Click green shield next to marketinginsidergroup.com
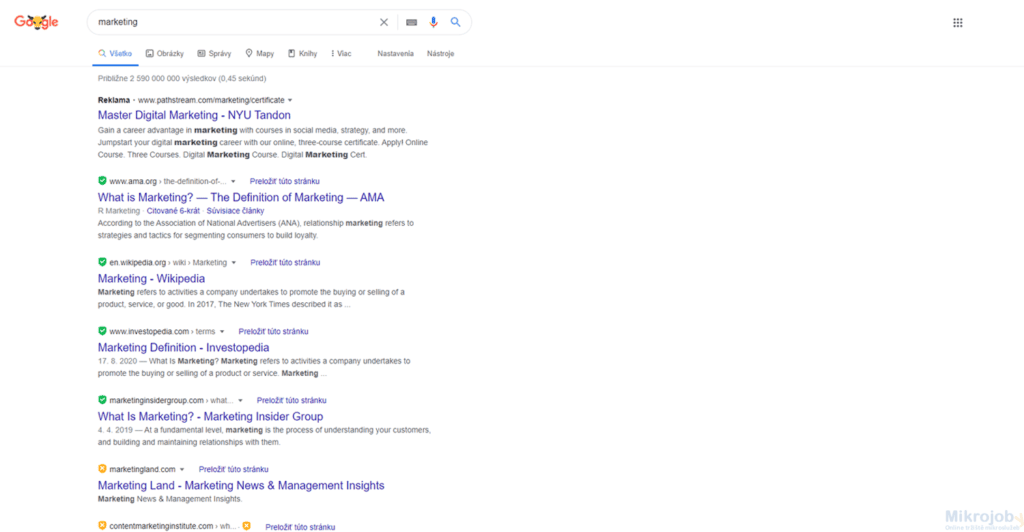 click(x=102, y=399)
